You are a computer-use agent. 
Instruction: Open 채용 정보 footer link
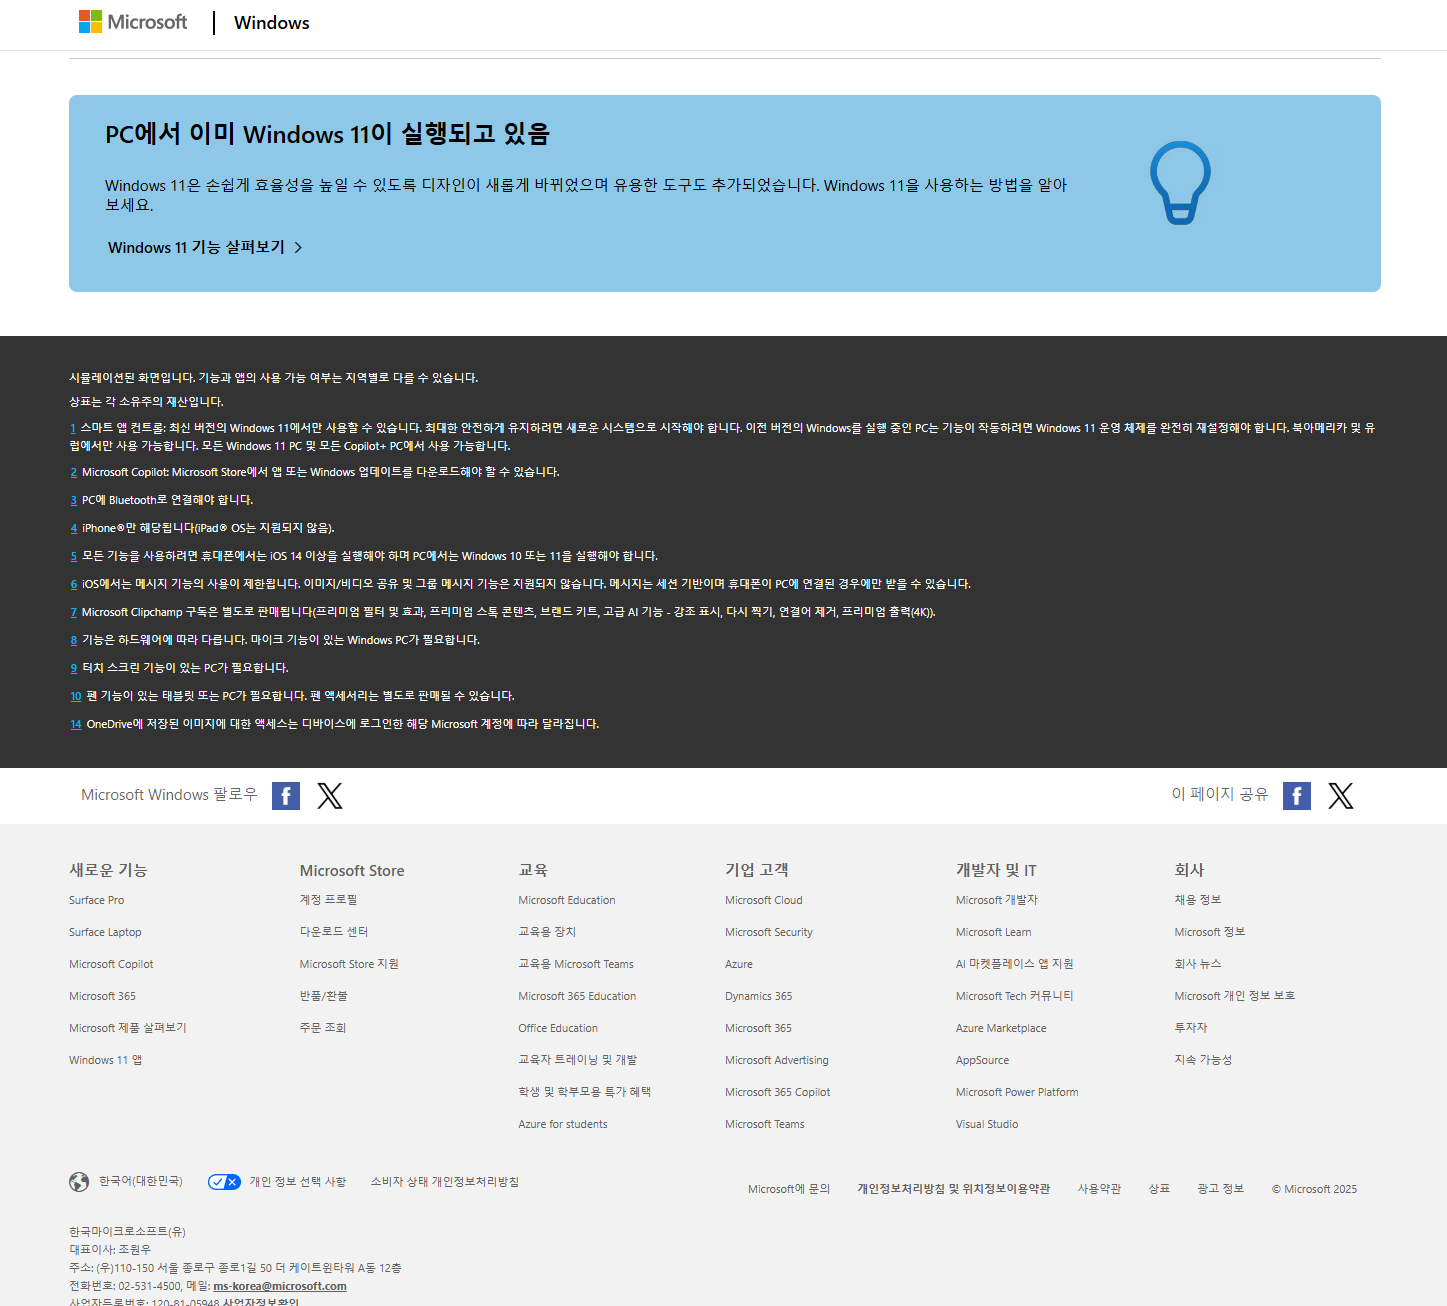pyautogui.click(x=1198, y=900)
